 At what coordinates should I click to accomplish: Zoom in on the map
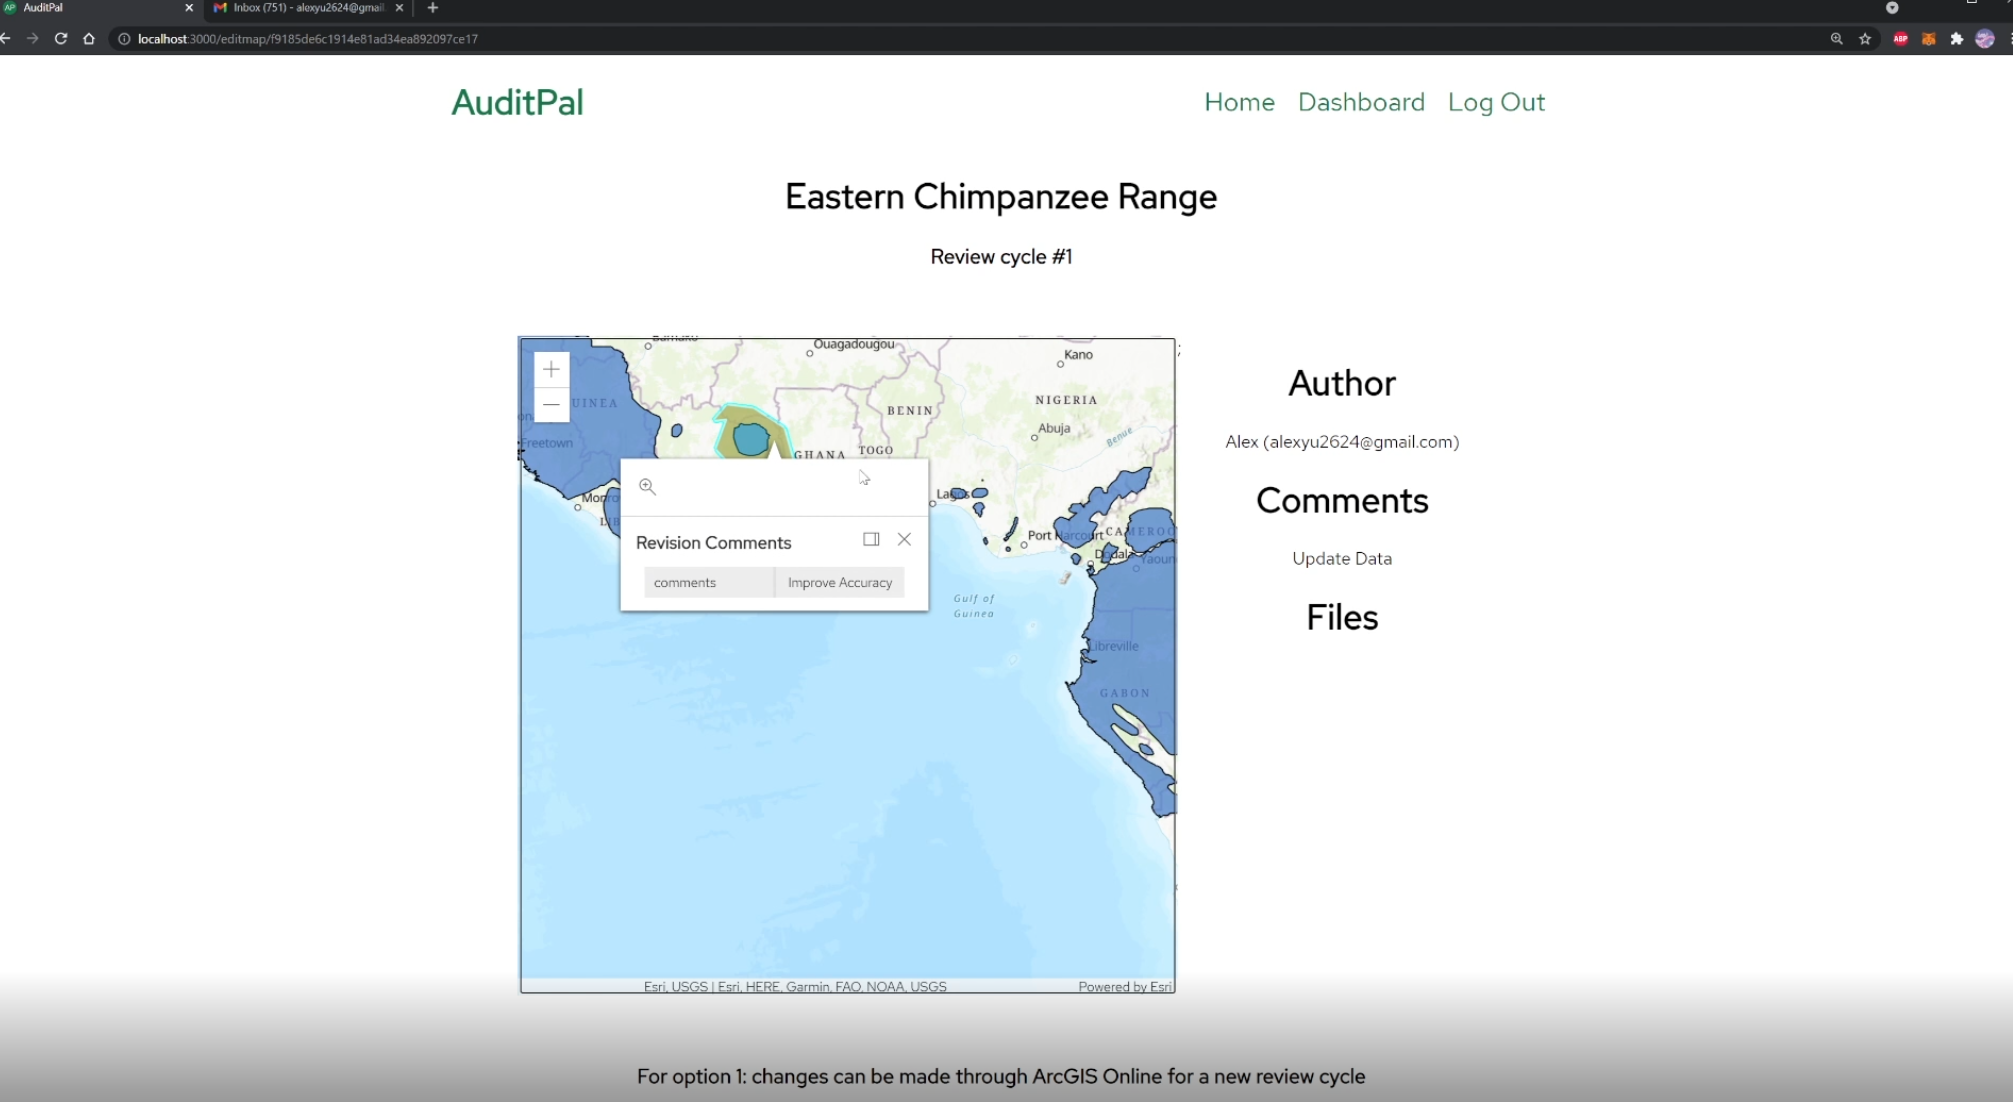551,369
